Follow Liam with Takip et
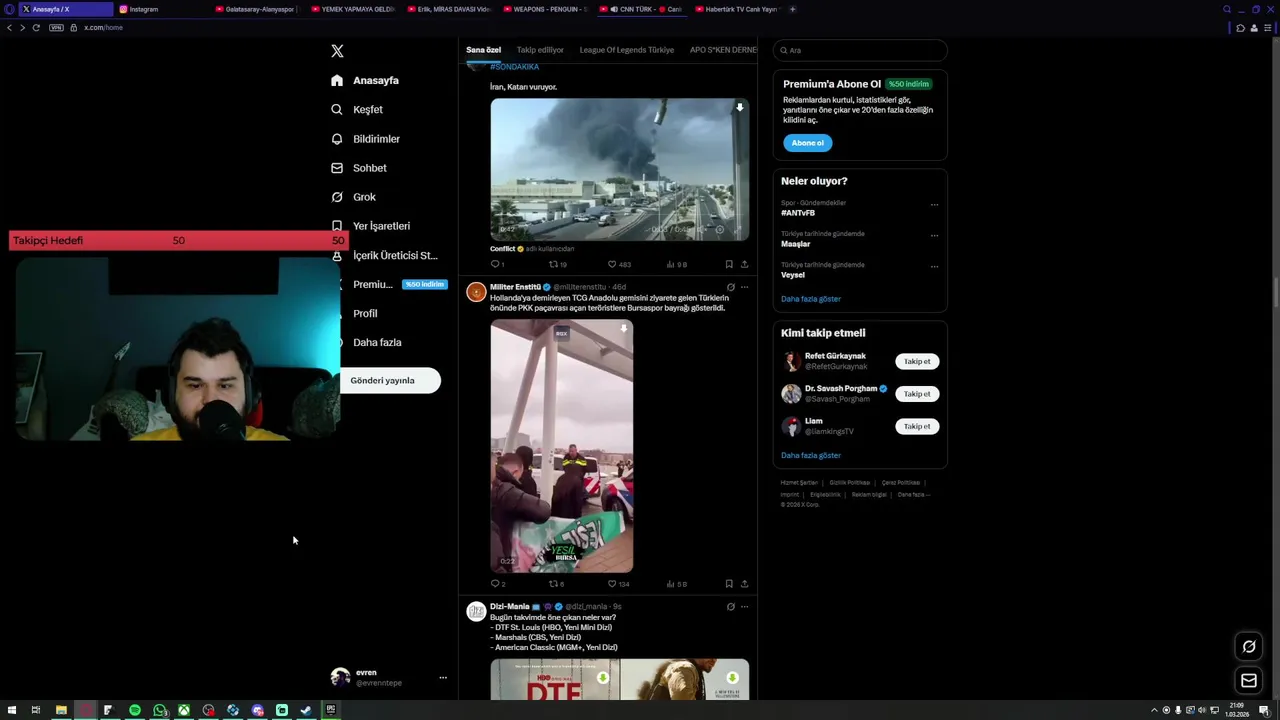The image size is (1280, 720). [x=917, y=426]
